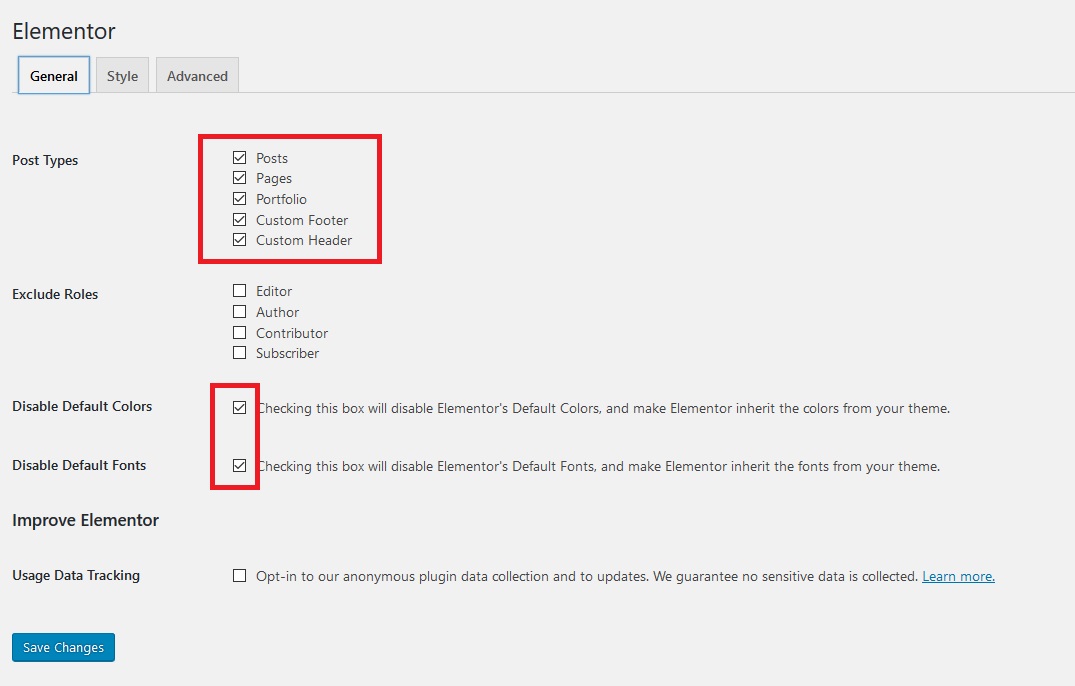Uncheck the Pages post type checkbox
Viewport: 1075px width, 686px height.
(239, 177)
